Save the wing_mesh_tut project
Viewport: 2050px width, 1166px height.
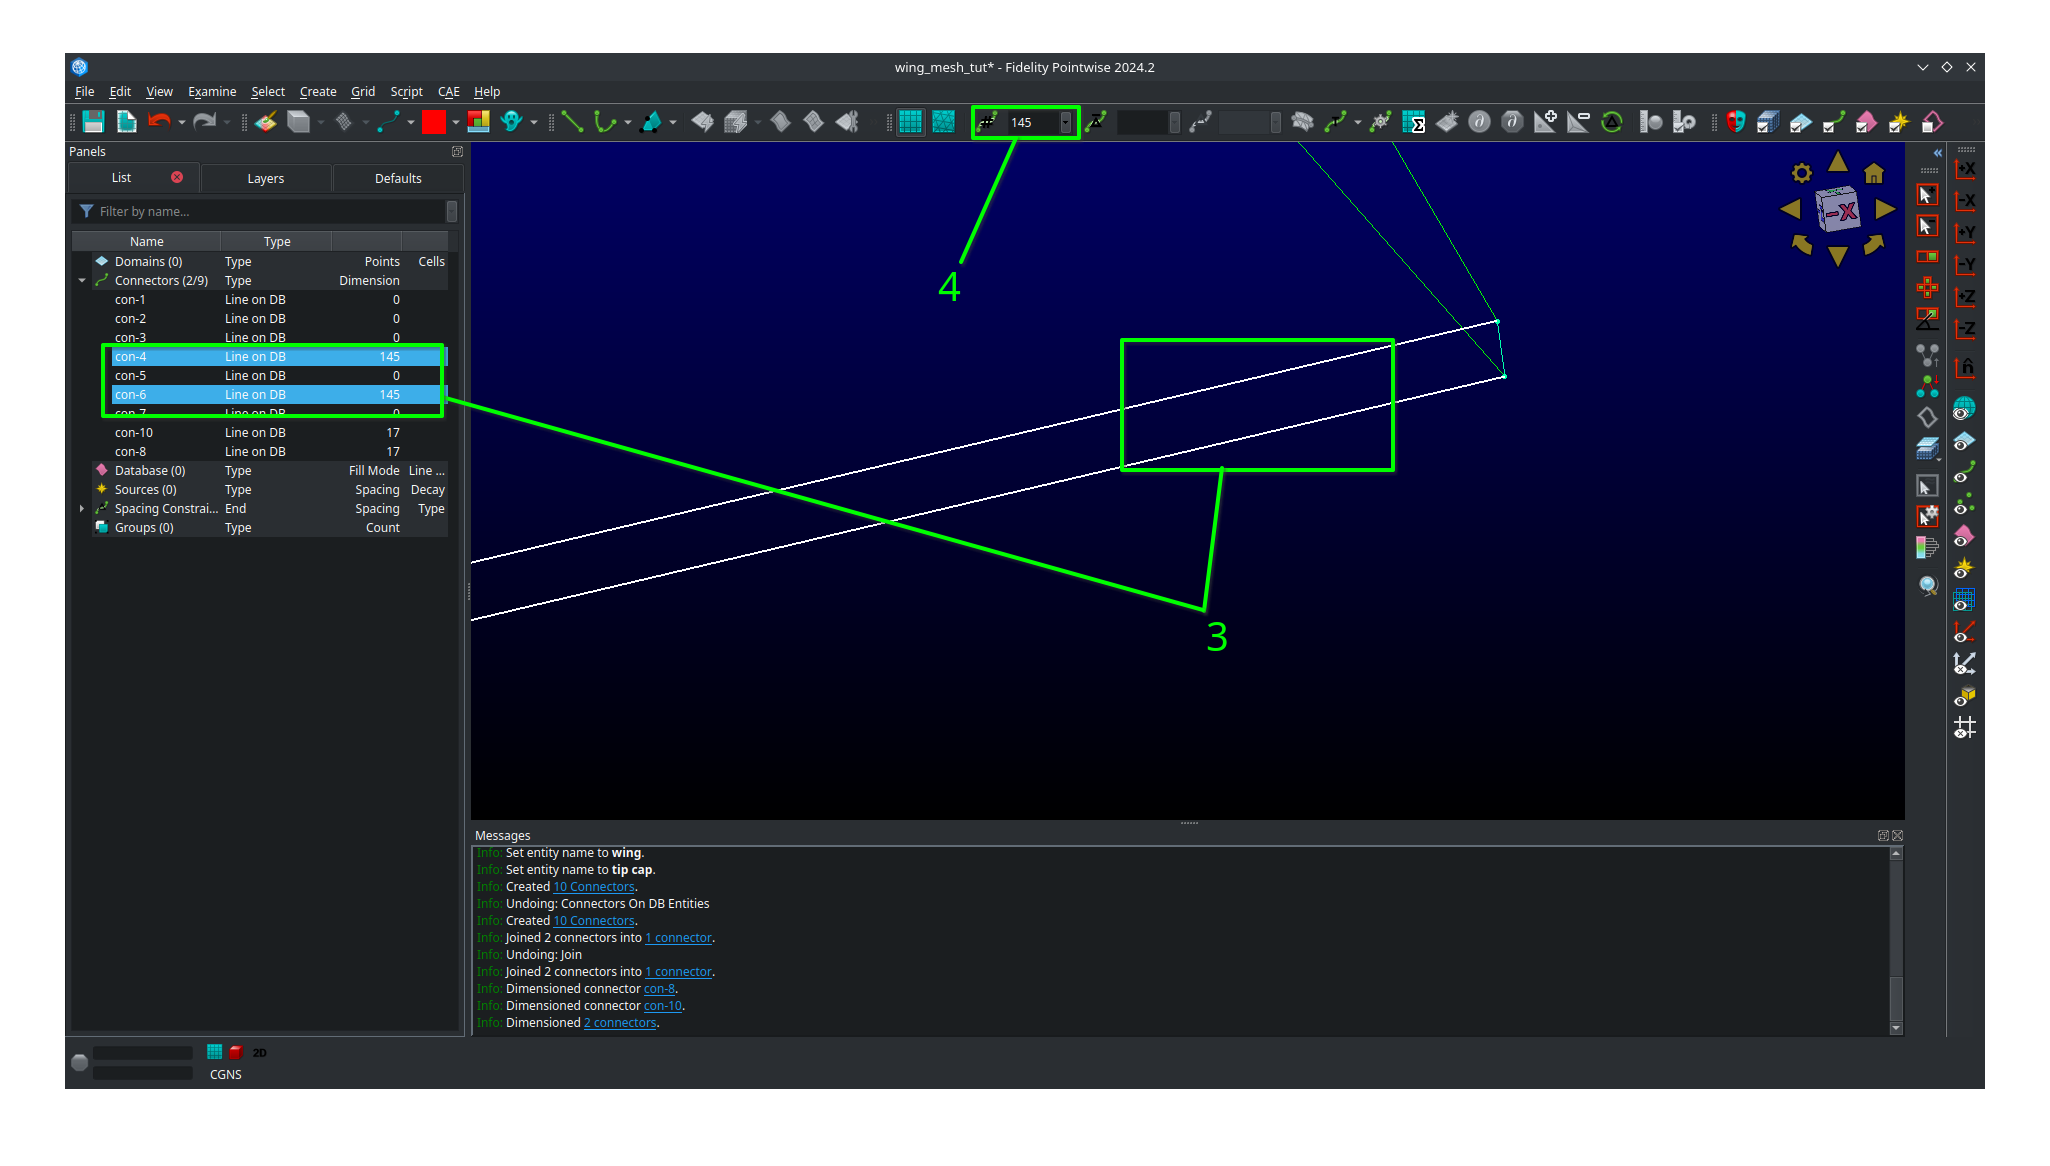tap(93, 121)
